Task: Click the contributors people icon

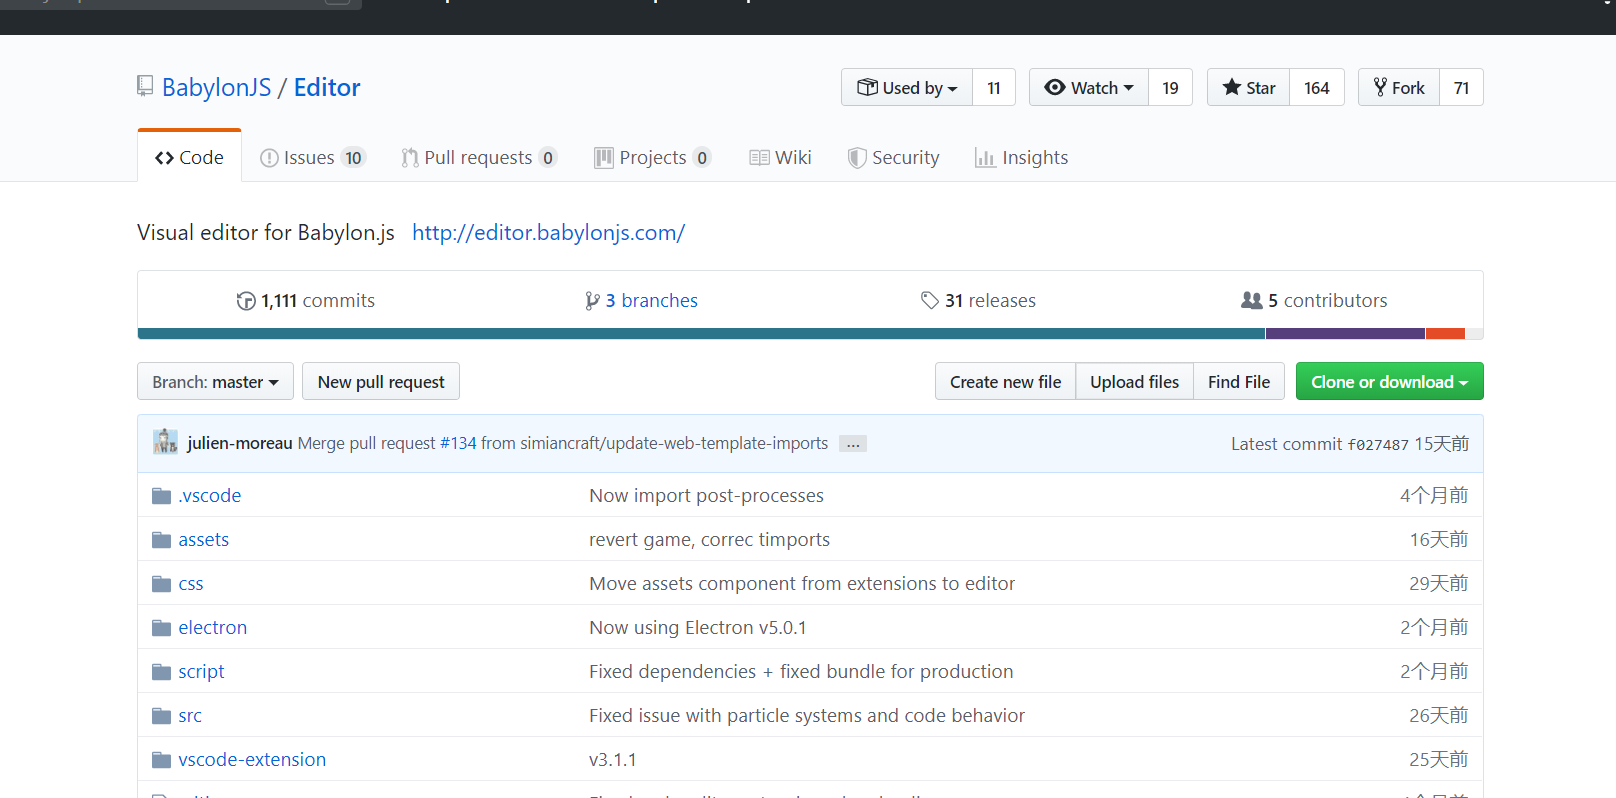Action: coord(1251,301)
